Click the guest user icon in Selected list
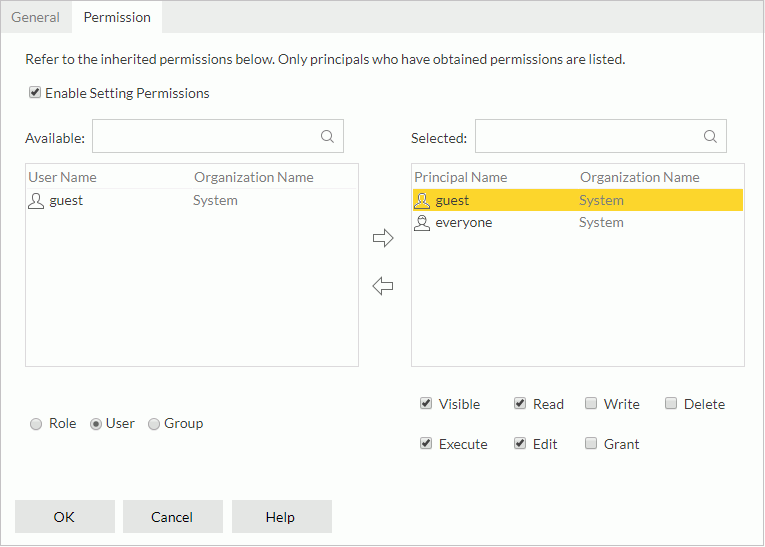This screenshot has height=547, width=765. pos(422,201)
